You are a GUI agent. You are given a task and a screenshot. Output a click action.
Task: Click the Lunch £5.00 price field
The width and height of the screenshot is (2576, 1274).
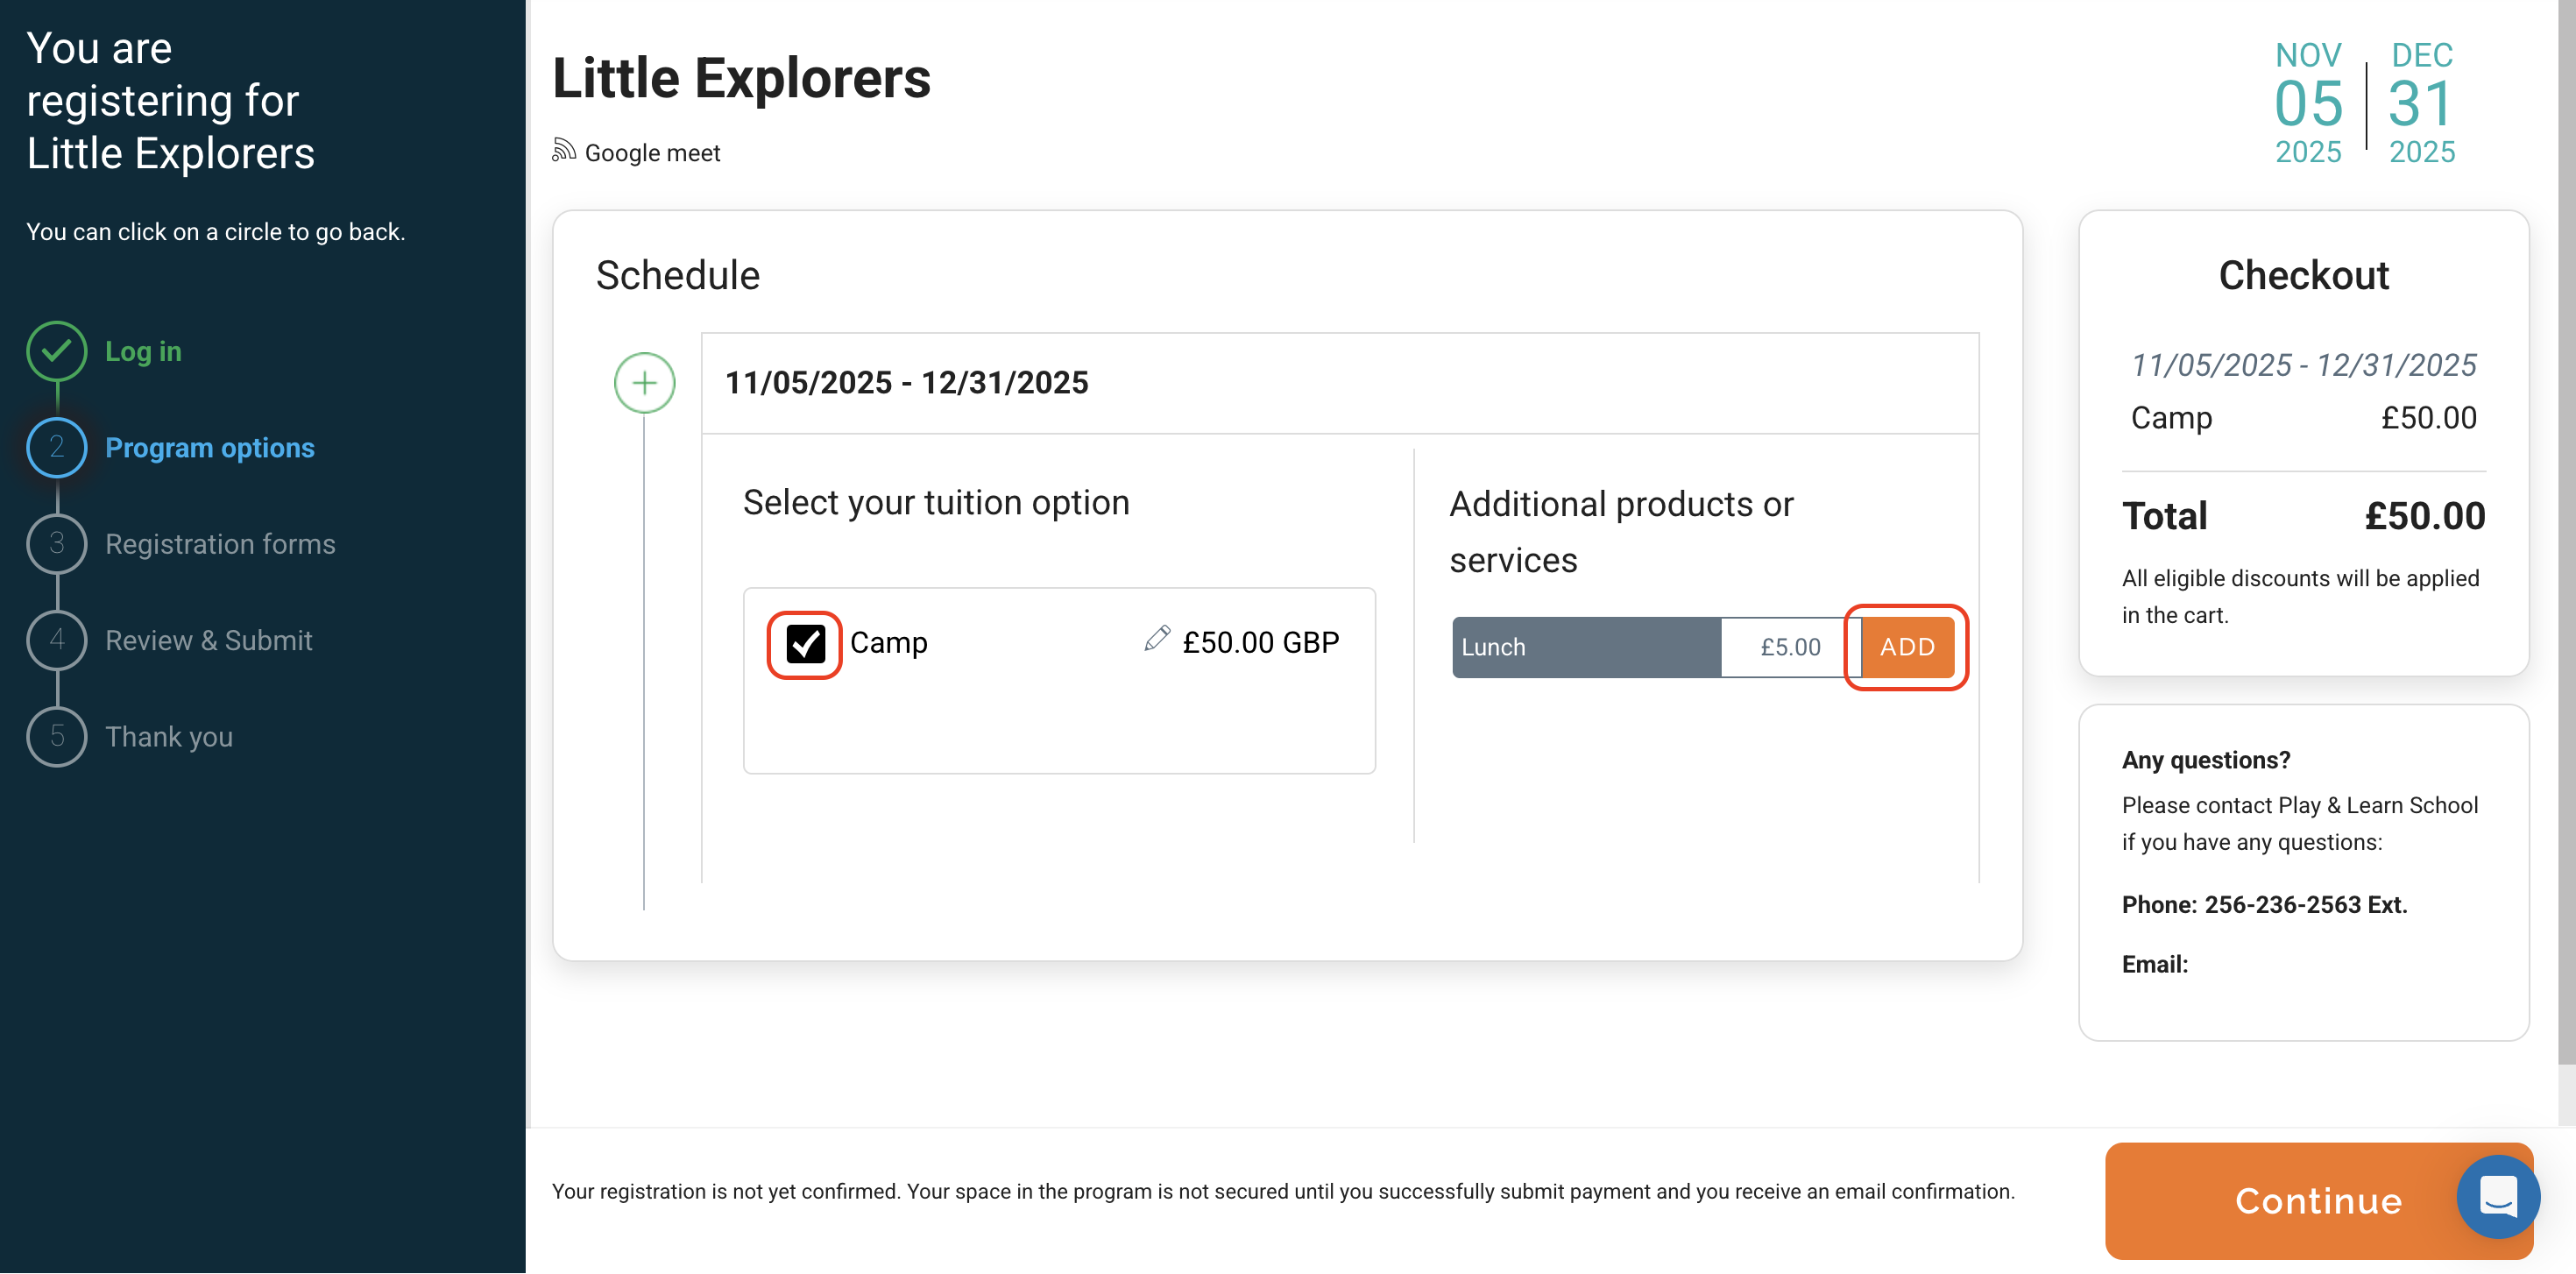point(1789,647)
